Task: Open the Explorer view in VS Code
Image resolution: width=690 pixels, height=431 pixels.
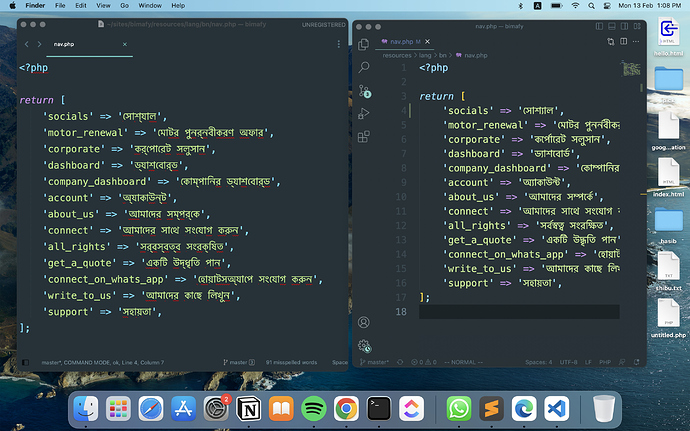Action: coord(363,44)
